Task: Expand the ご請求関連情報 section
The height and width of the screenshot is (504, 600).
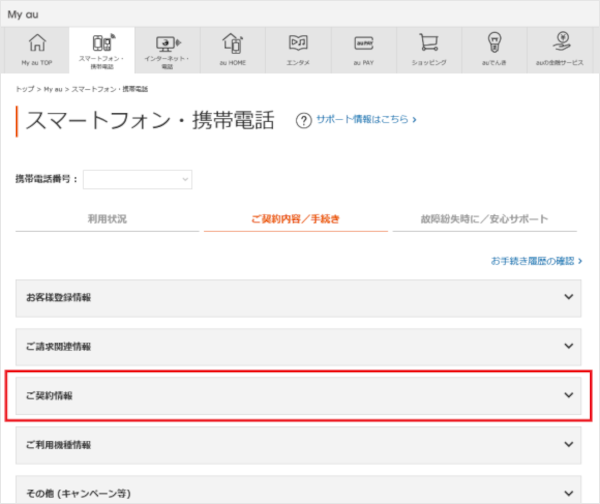Action: click(x=299, y=346)
